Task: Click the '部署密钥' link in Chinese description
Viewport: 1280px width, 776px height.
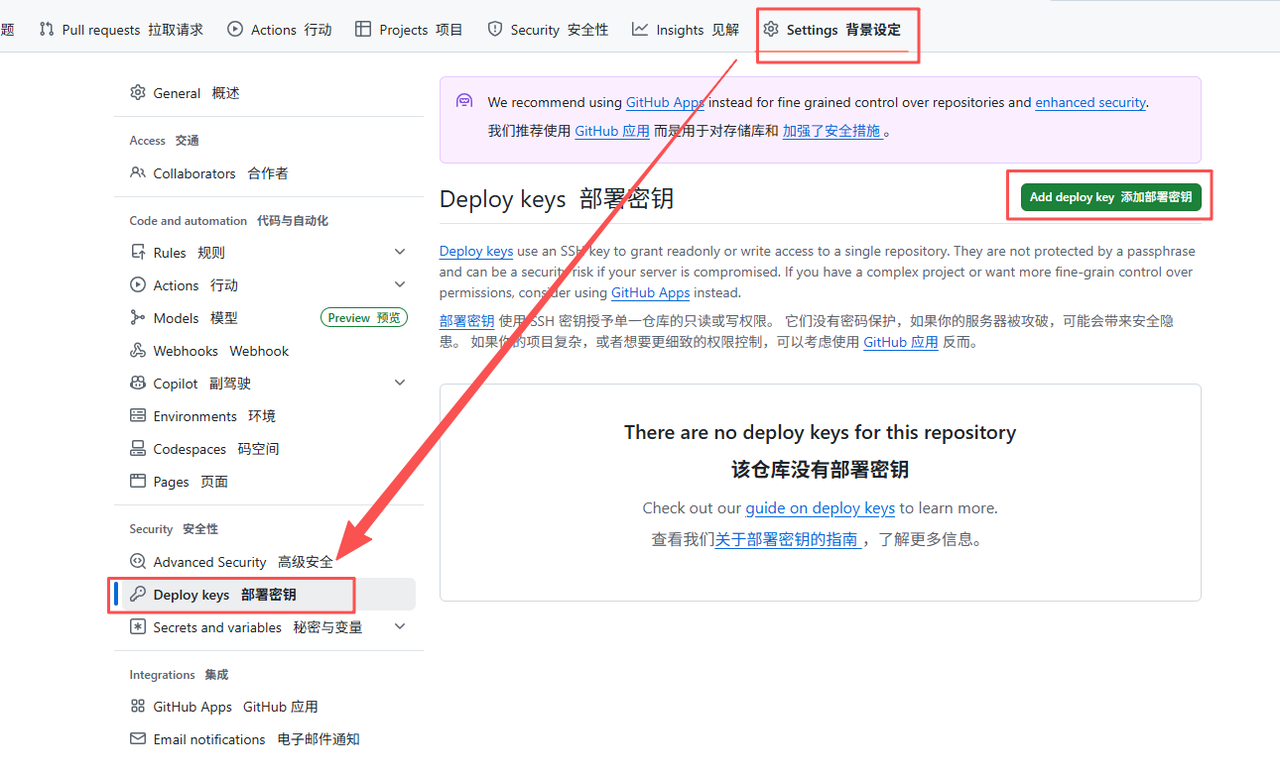Action: point(467,321)
